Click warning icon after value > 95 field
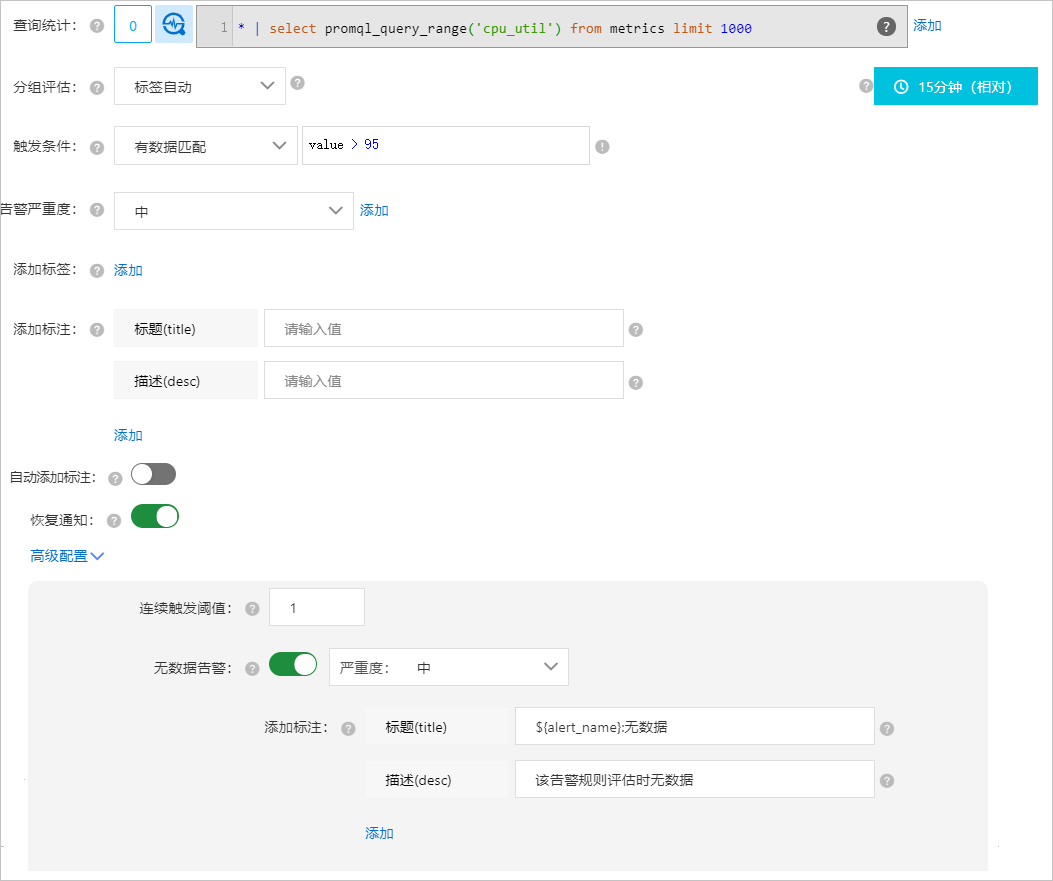 602,146
